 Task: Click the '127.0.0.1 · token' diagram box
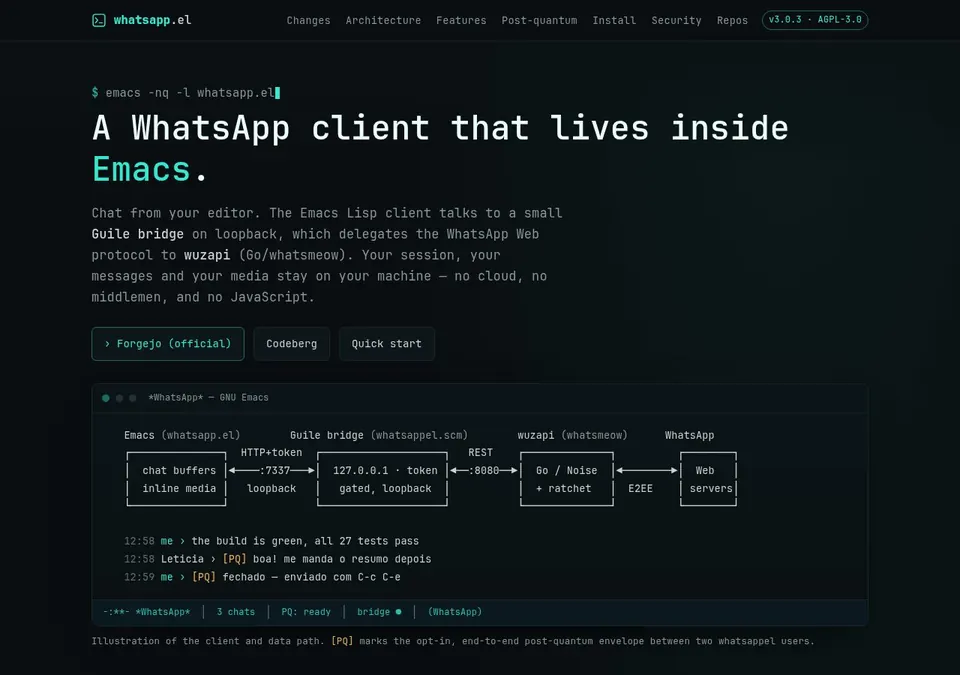point(383,479)
